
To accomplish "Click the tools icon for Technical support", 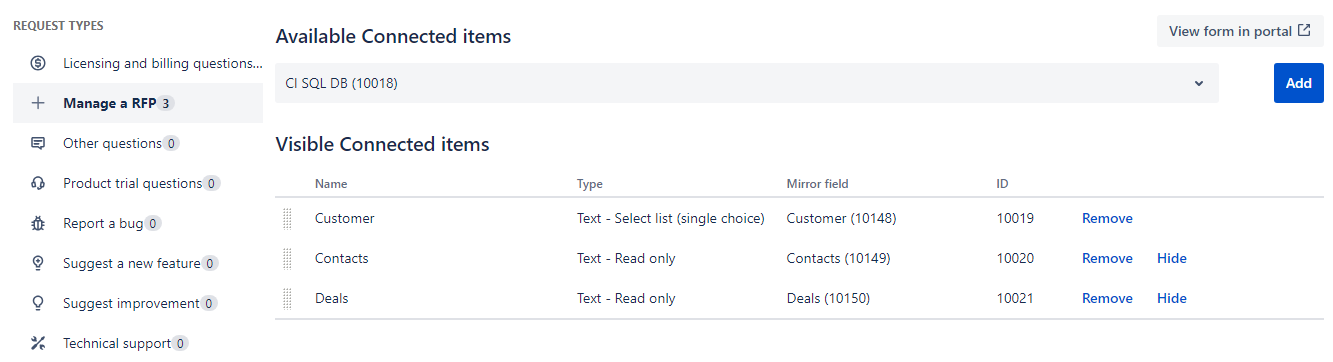I will click(x=38, y=343).
